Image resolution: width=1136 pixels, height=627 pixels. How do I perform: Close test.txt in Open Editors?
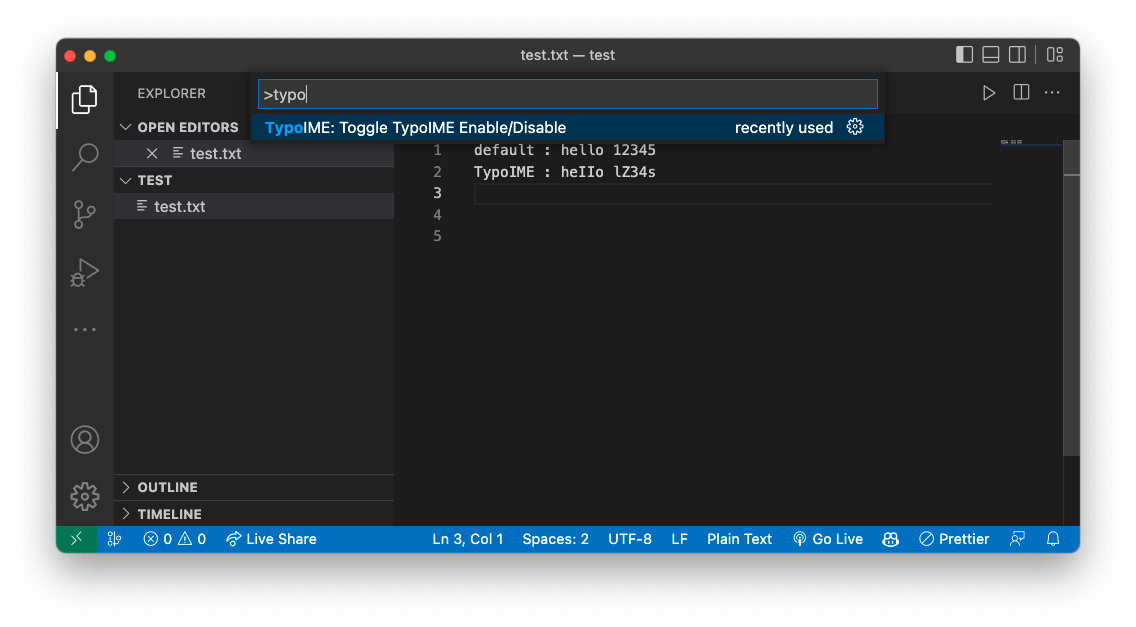click(151, 154)
